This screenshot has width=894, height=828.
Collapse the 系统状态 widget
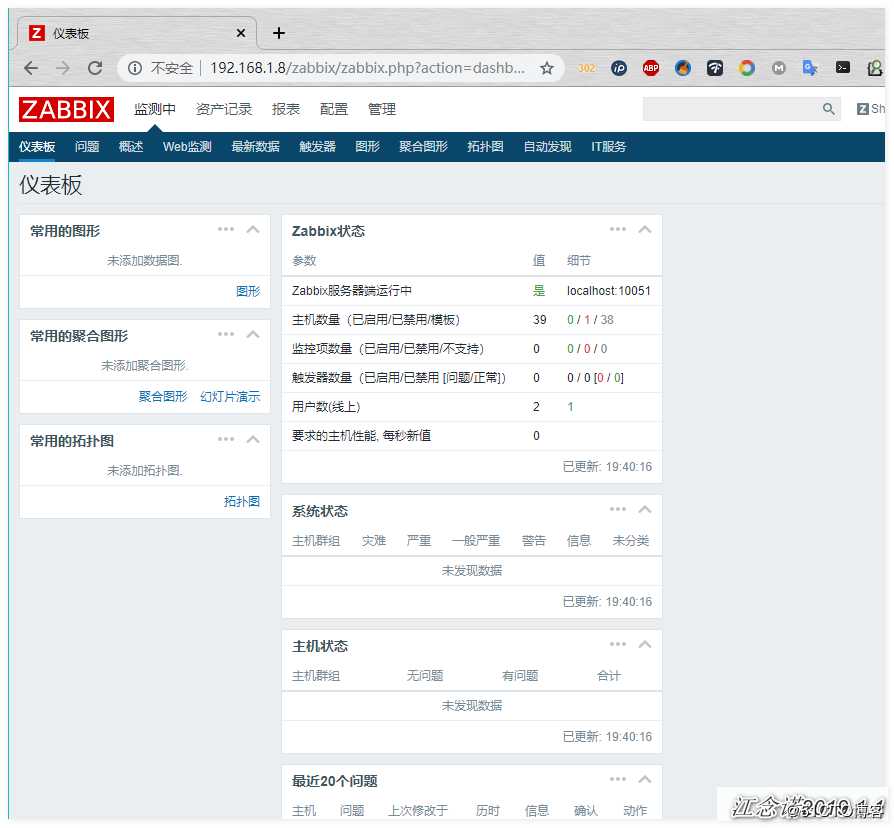pos(645,509)
